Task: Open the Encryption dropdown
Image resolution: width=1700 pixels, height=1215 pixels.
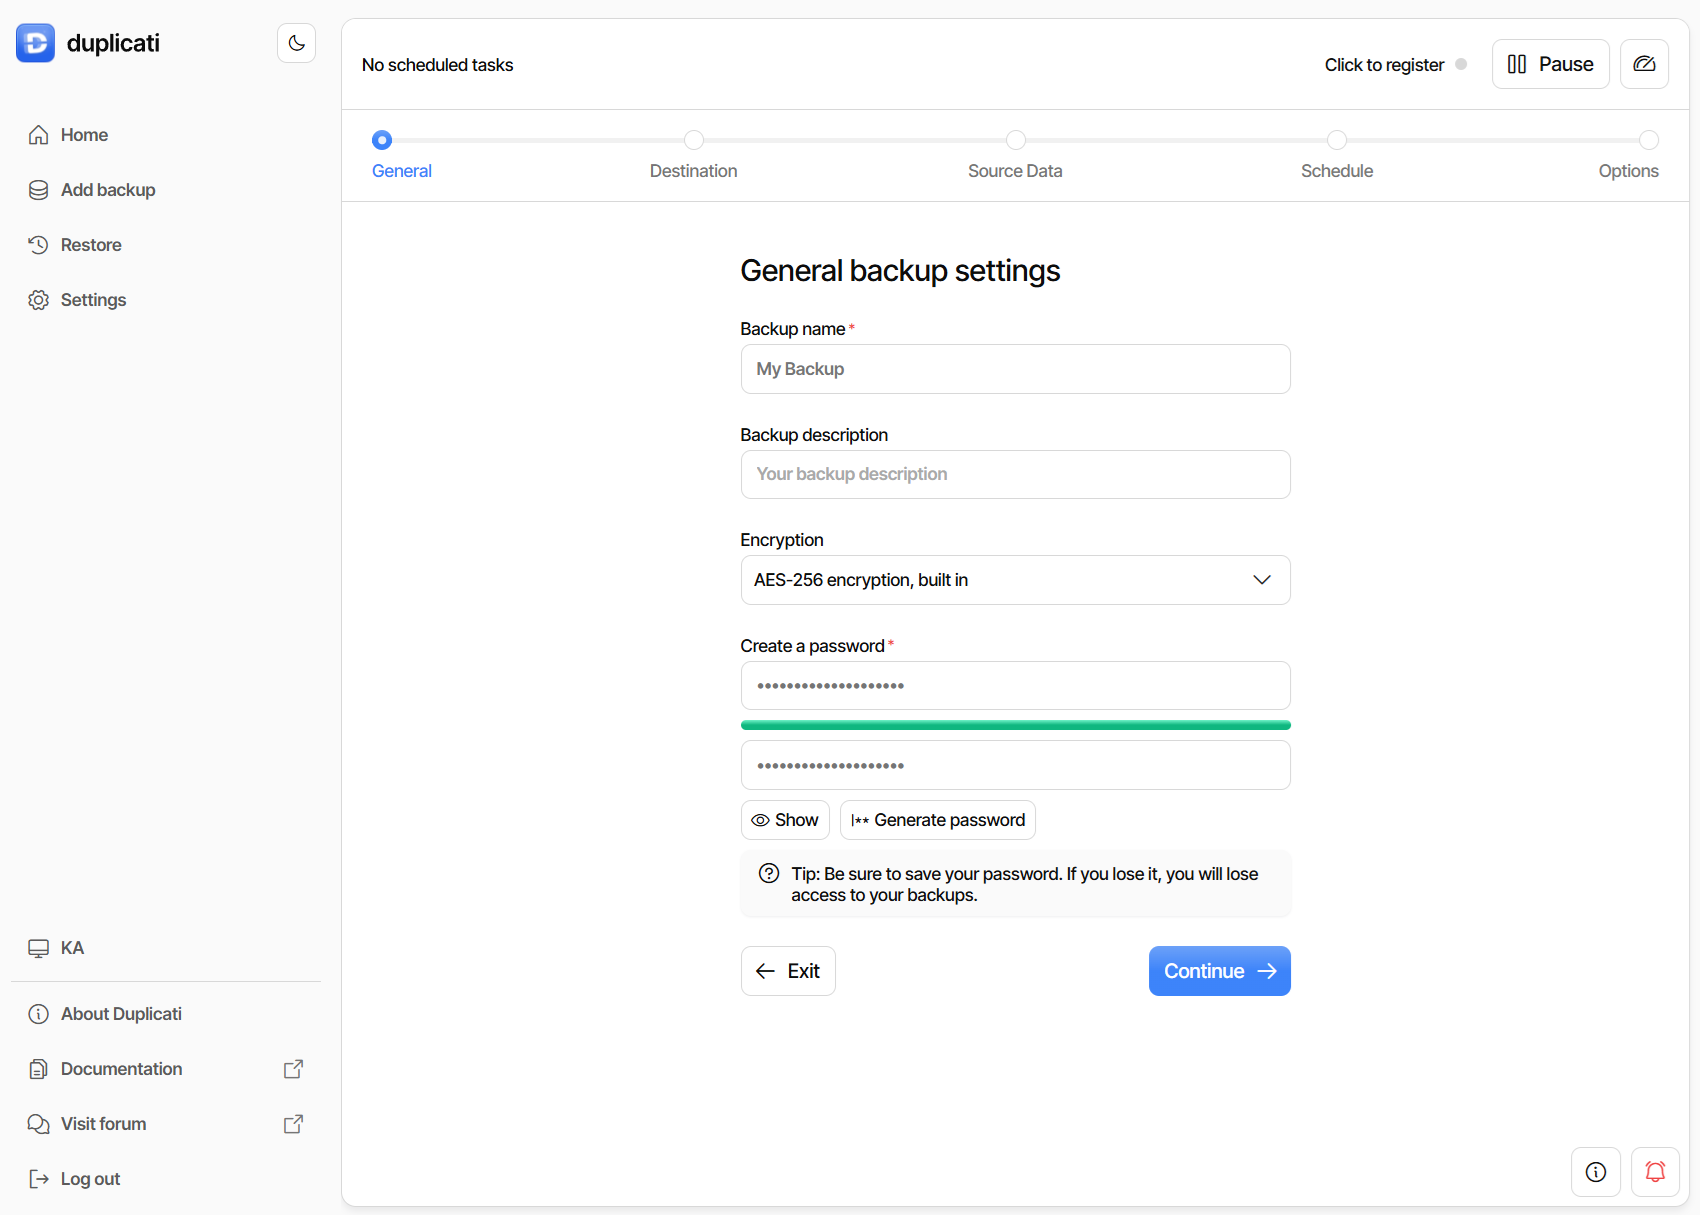Action: click(1015, 580)
